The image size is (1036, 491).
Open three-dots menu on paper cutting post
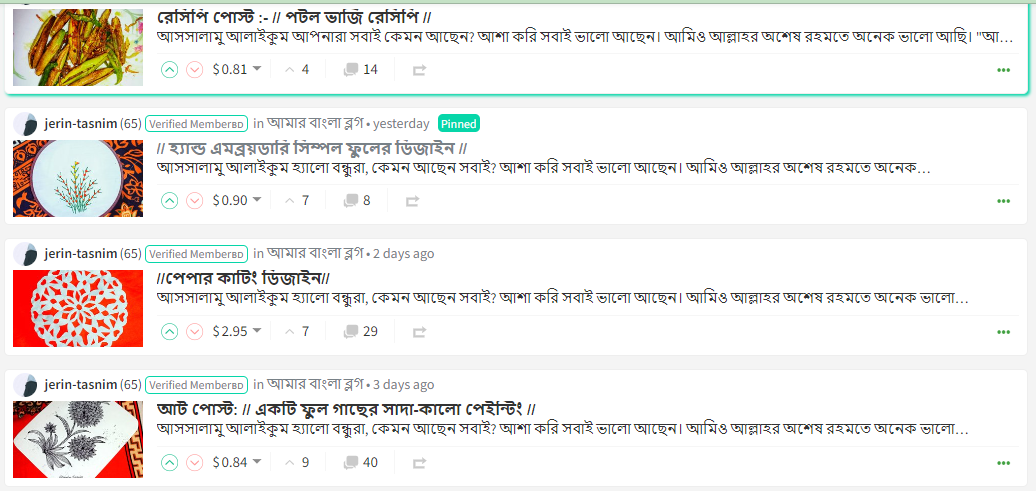coord(1003,332)
